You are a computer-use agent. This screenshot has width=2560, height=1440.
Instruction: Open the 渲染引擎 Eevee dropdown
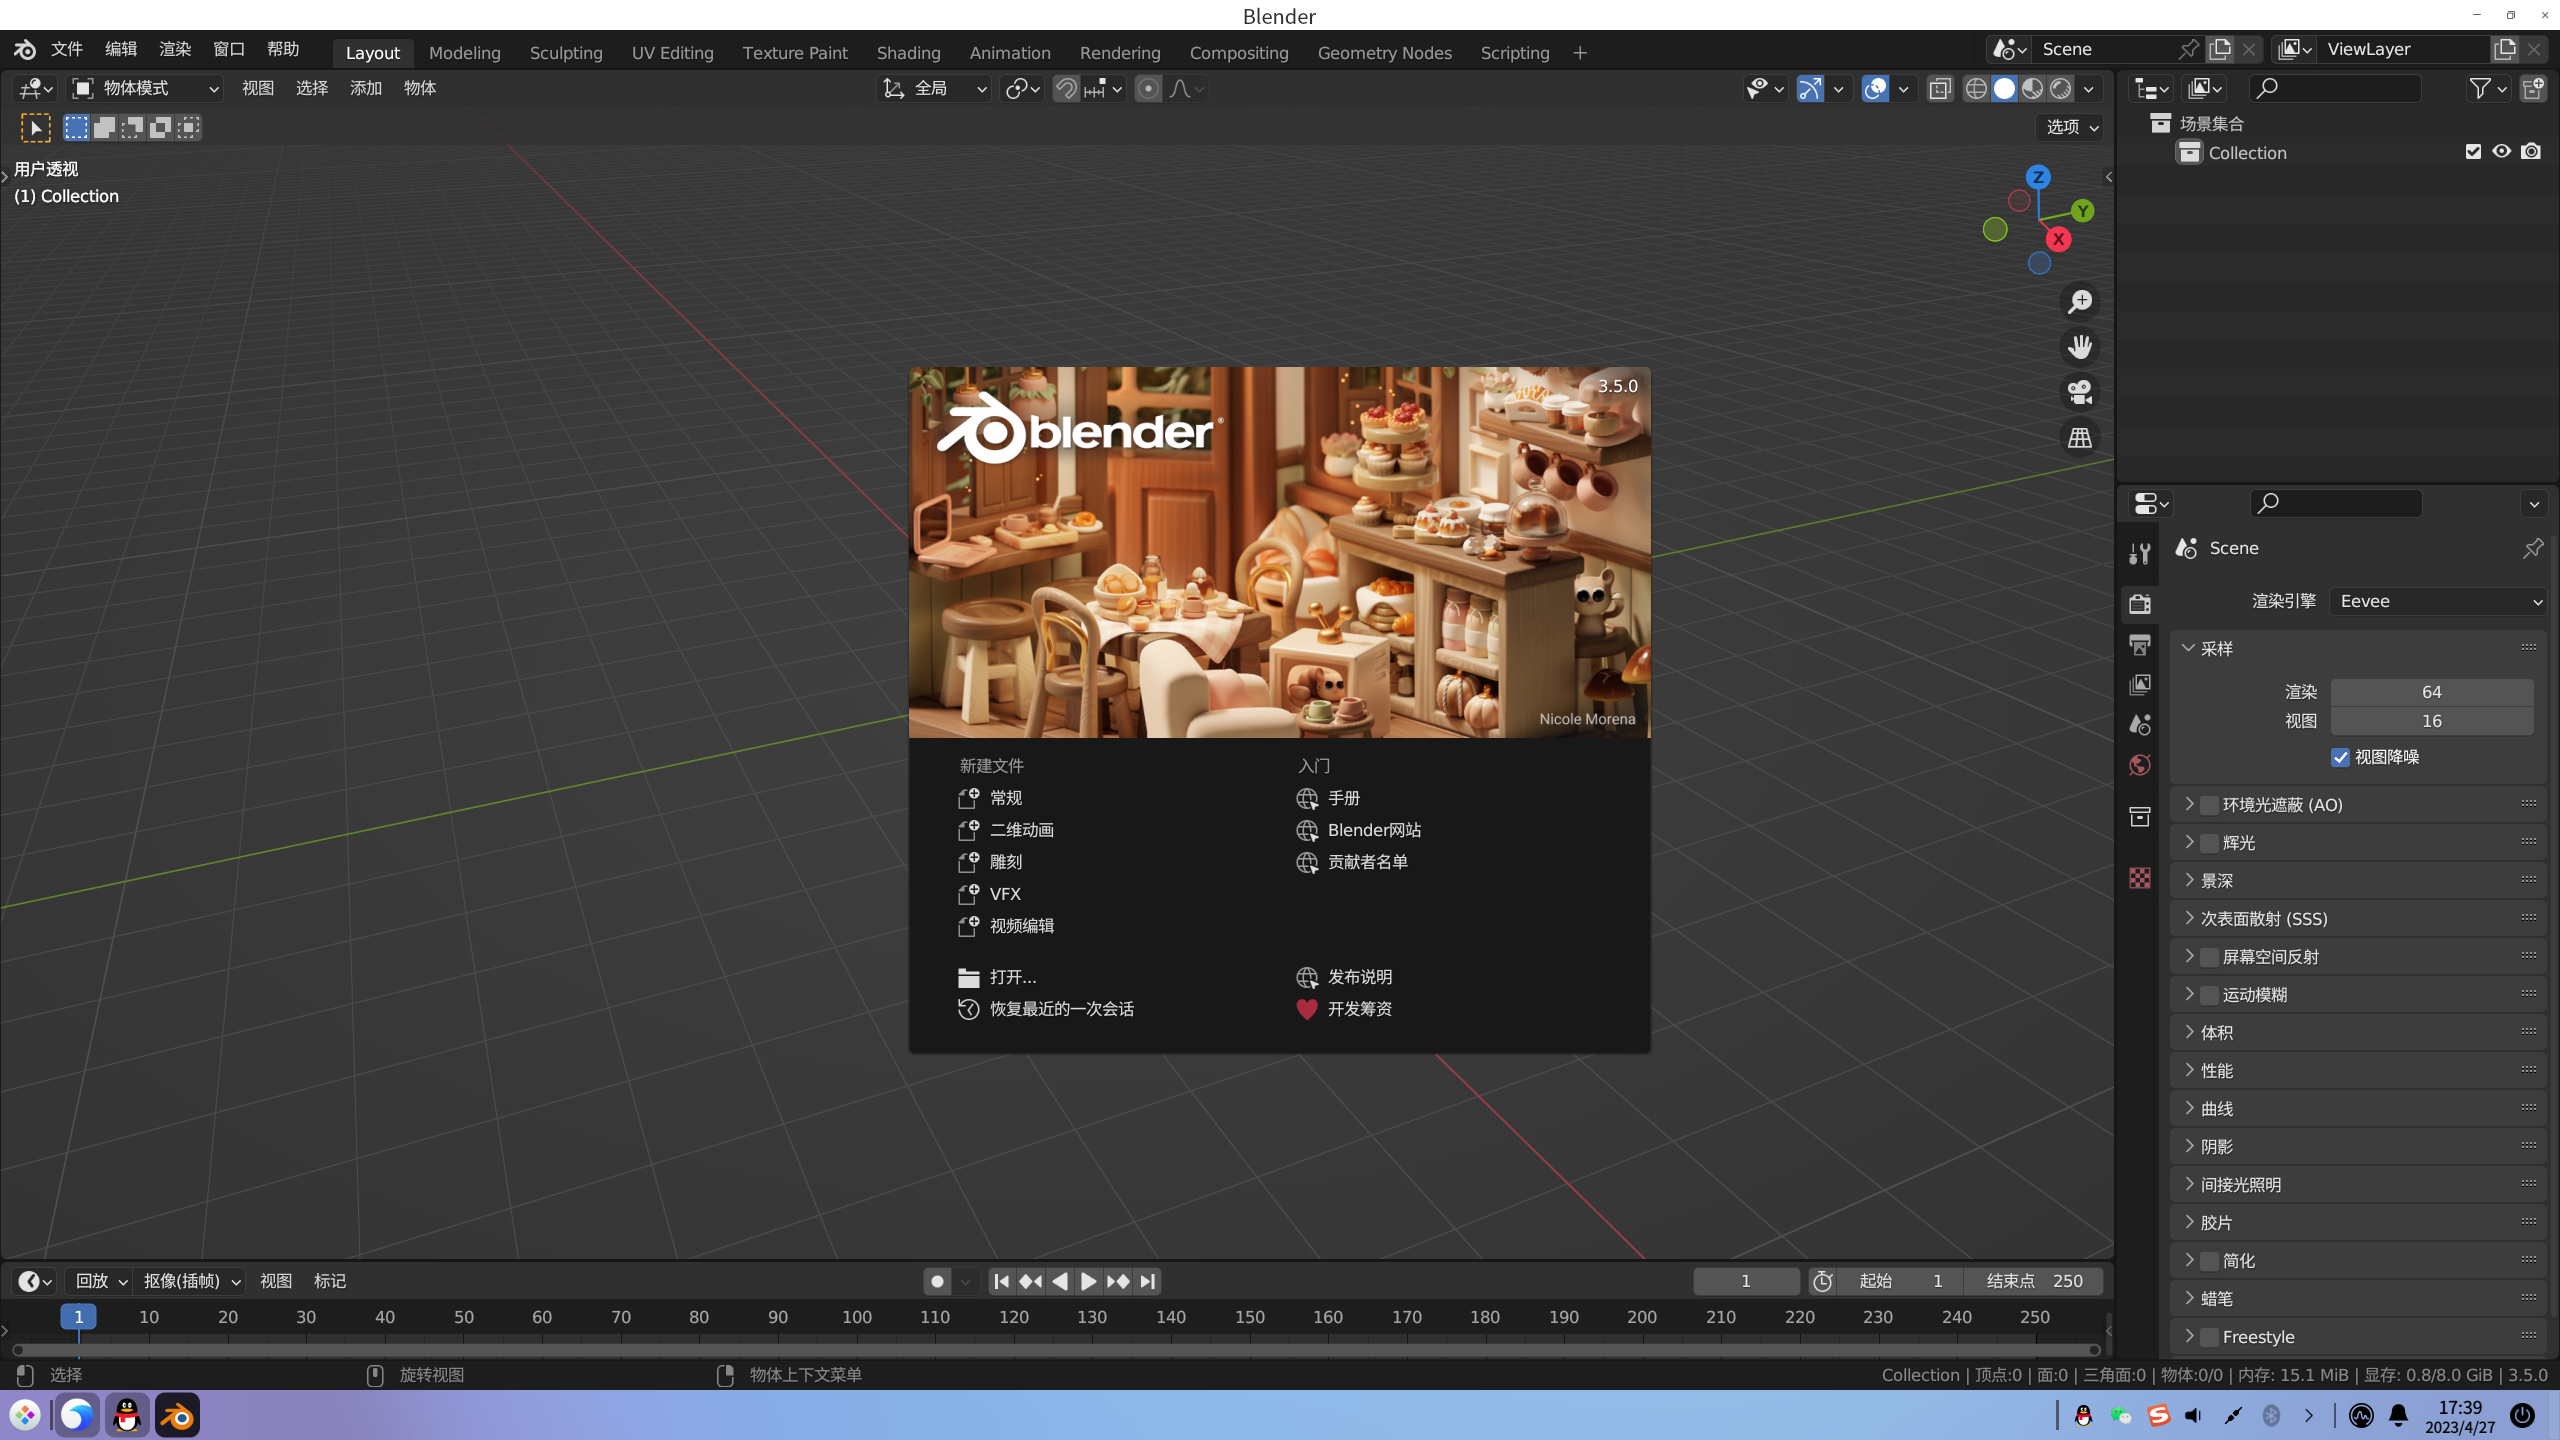pyautogui.click(x=2438, y=601)
